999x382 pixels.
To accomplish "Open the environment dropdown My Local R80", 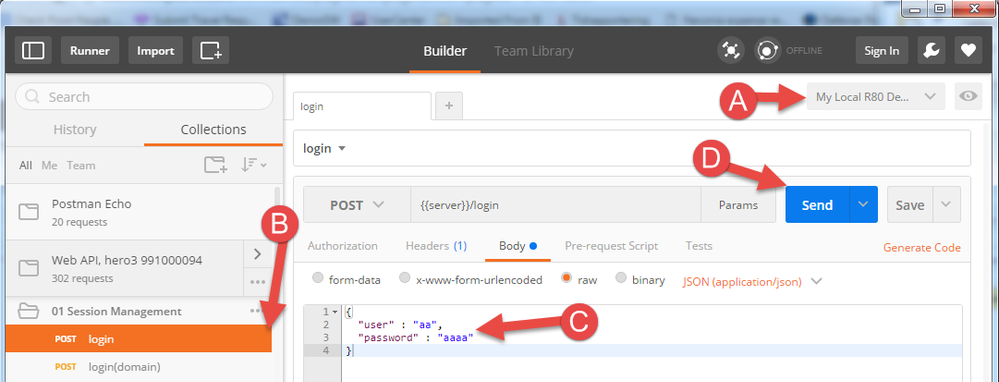I will point(875,97).
